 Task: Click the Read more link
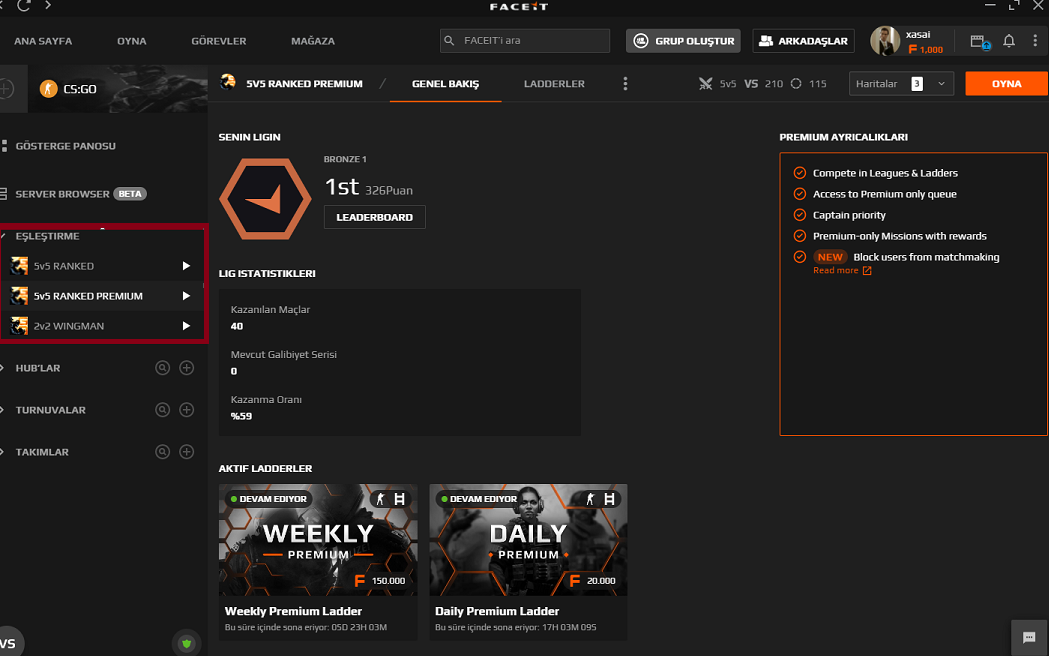836,270
